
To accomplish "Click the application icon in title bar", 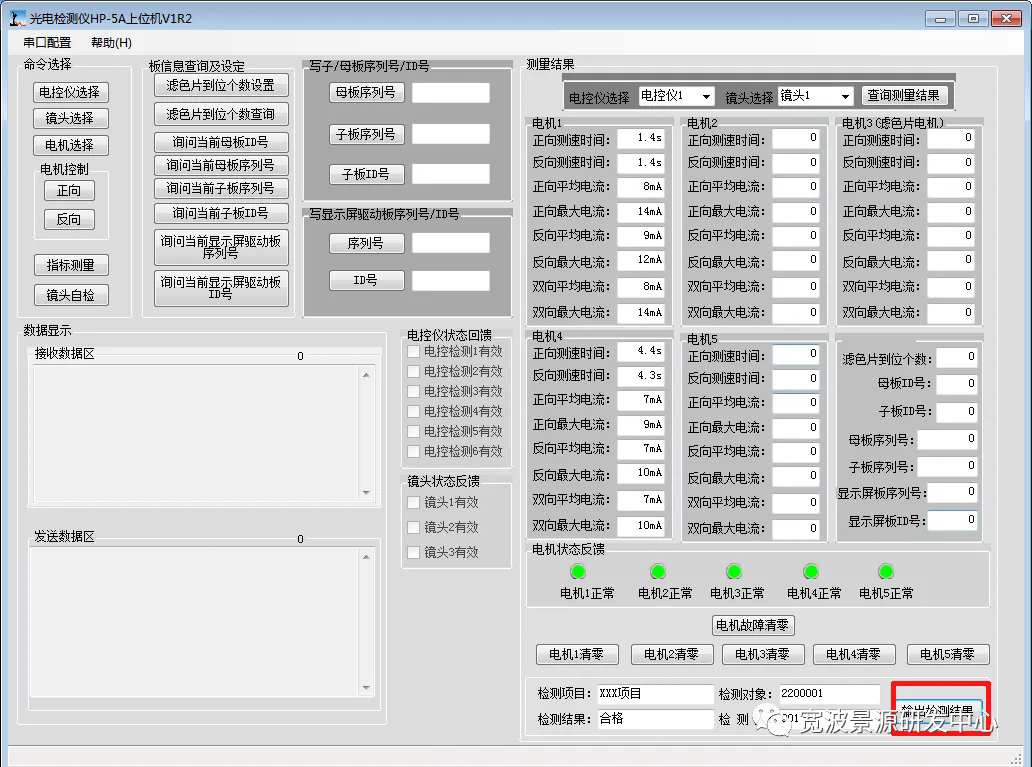I will pos(17,18).
